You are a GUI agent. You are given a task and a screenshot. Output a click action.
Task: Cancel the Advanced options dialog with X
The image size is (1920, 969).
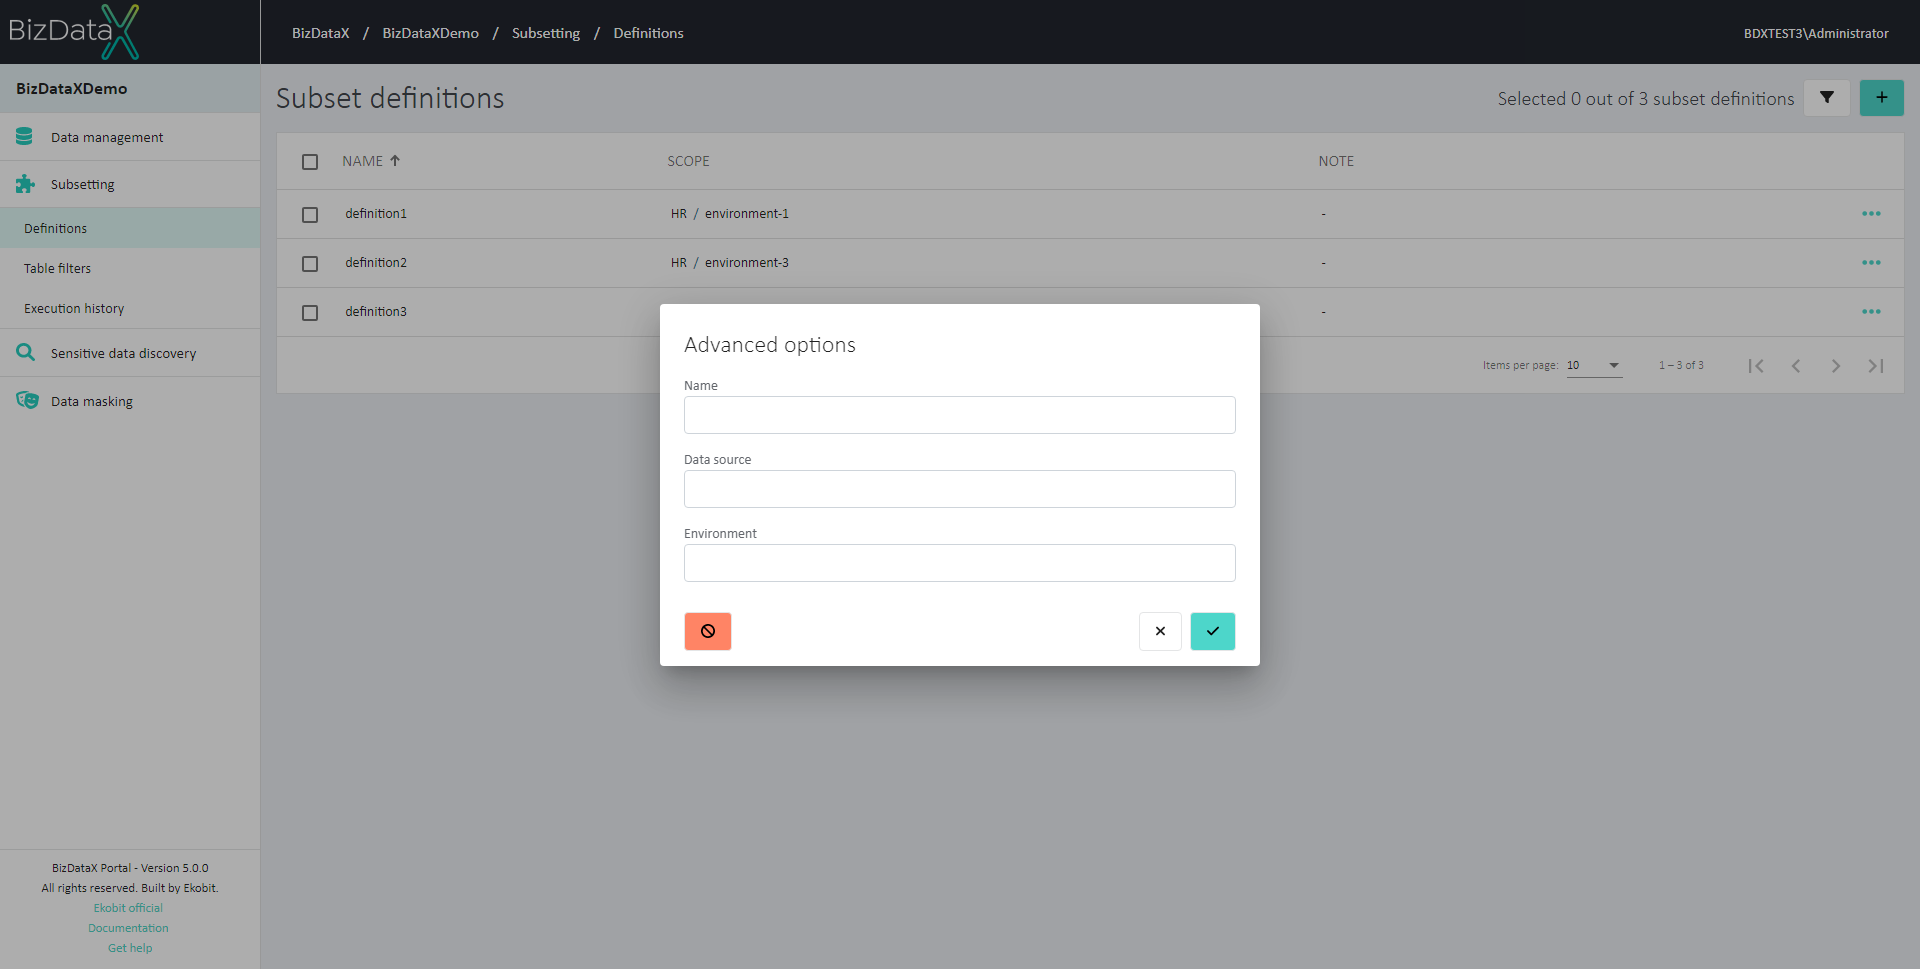[1160, 631]
